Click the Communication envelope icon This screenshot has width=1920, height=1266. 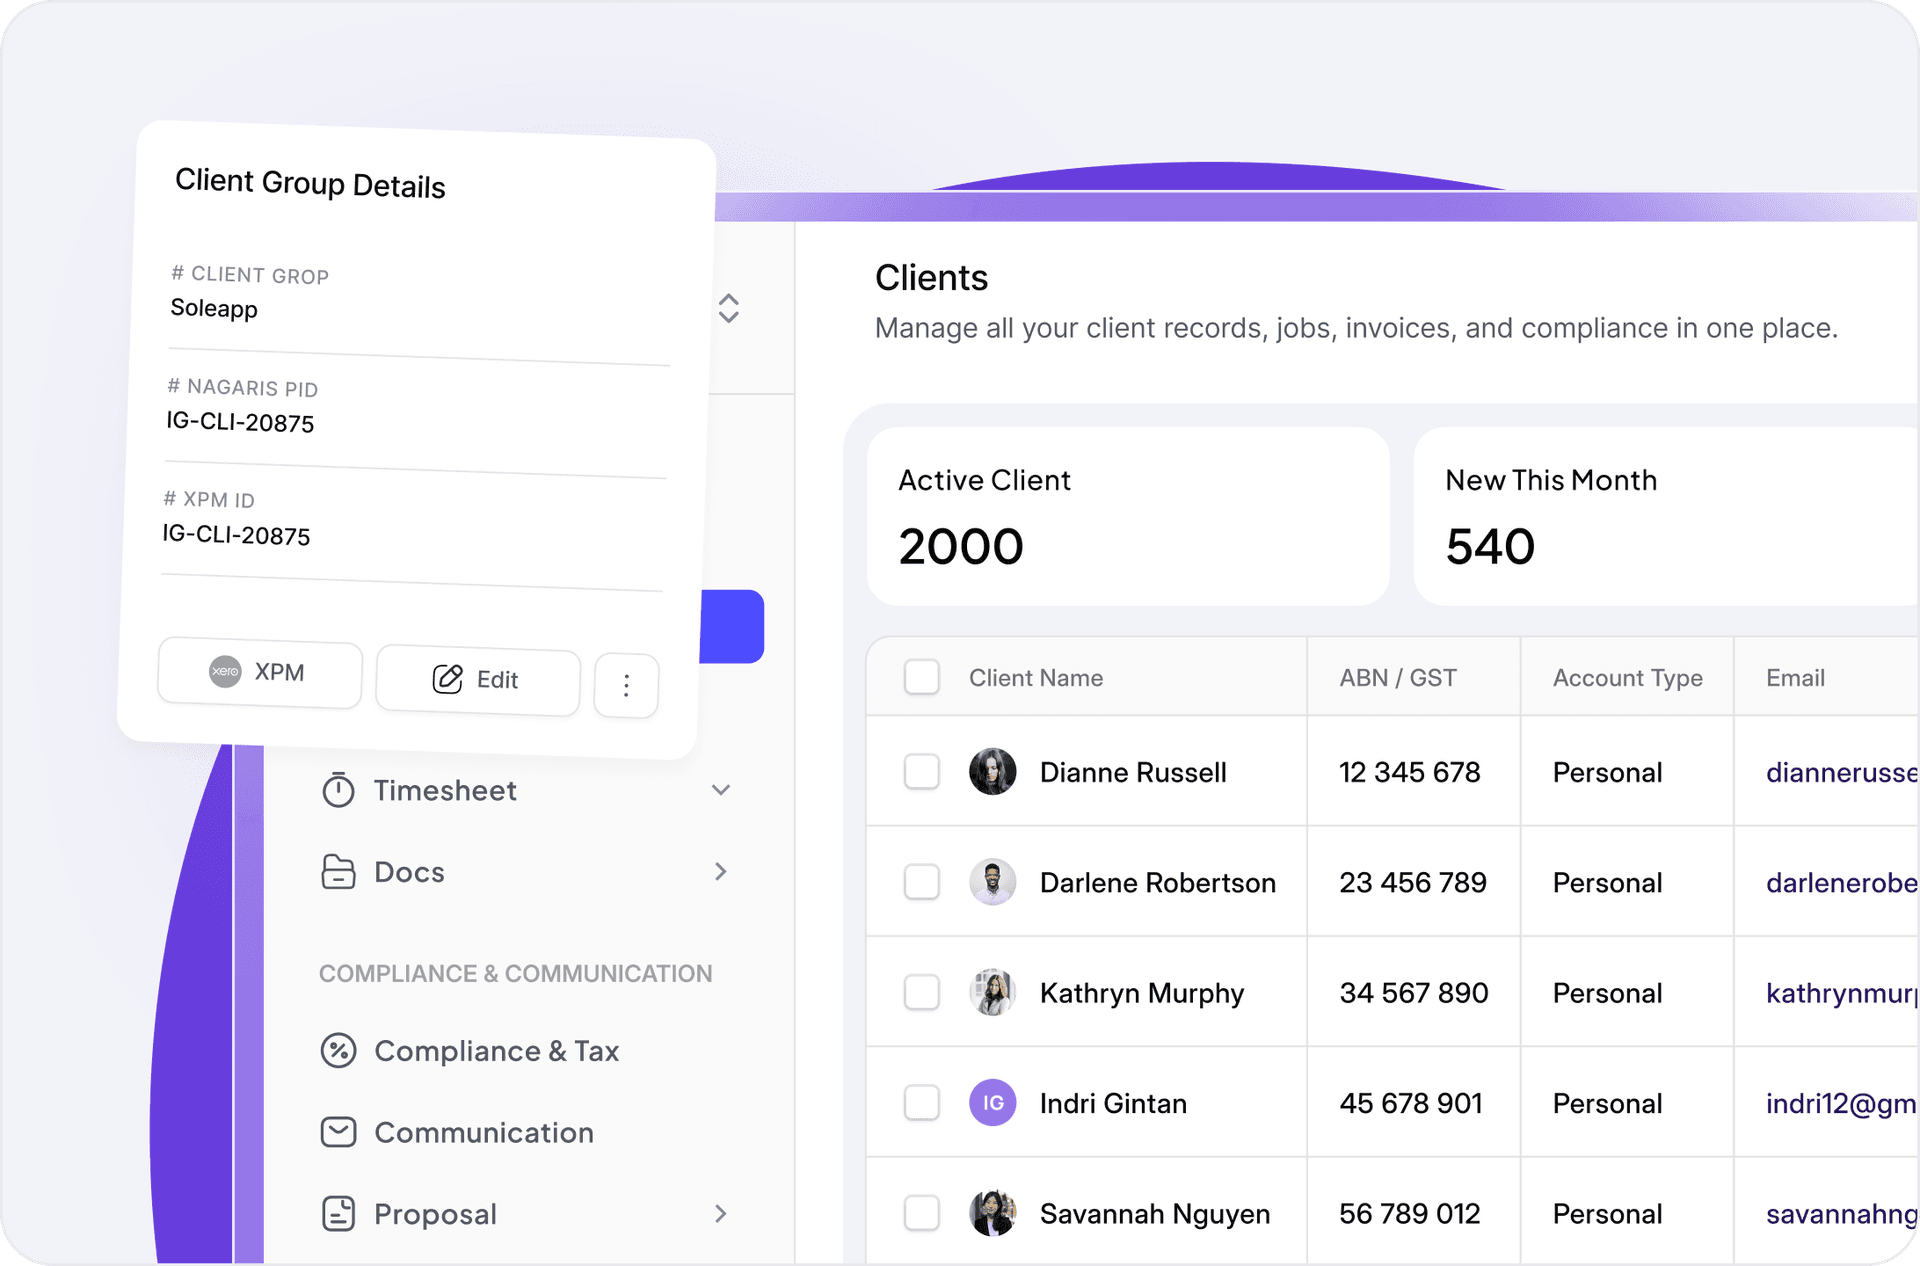pos(338,1132)
